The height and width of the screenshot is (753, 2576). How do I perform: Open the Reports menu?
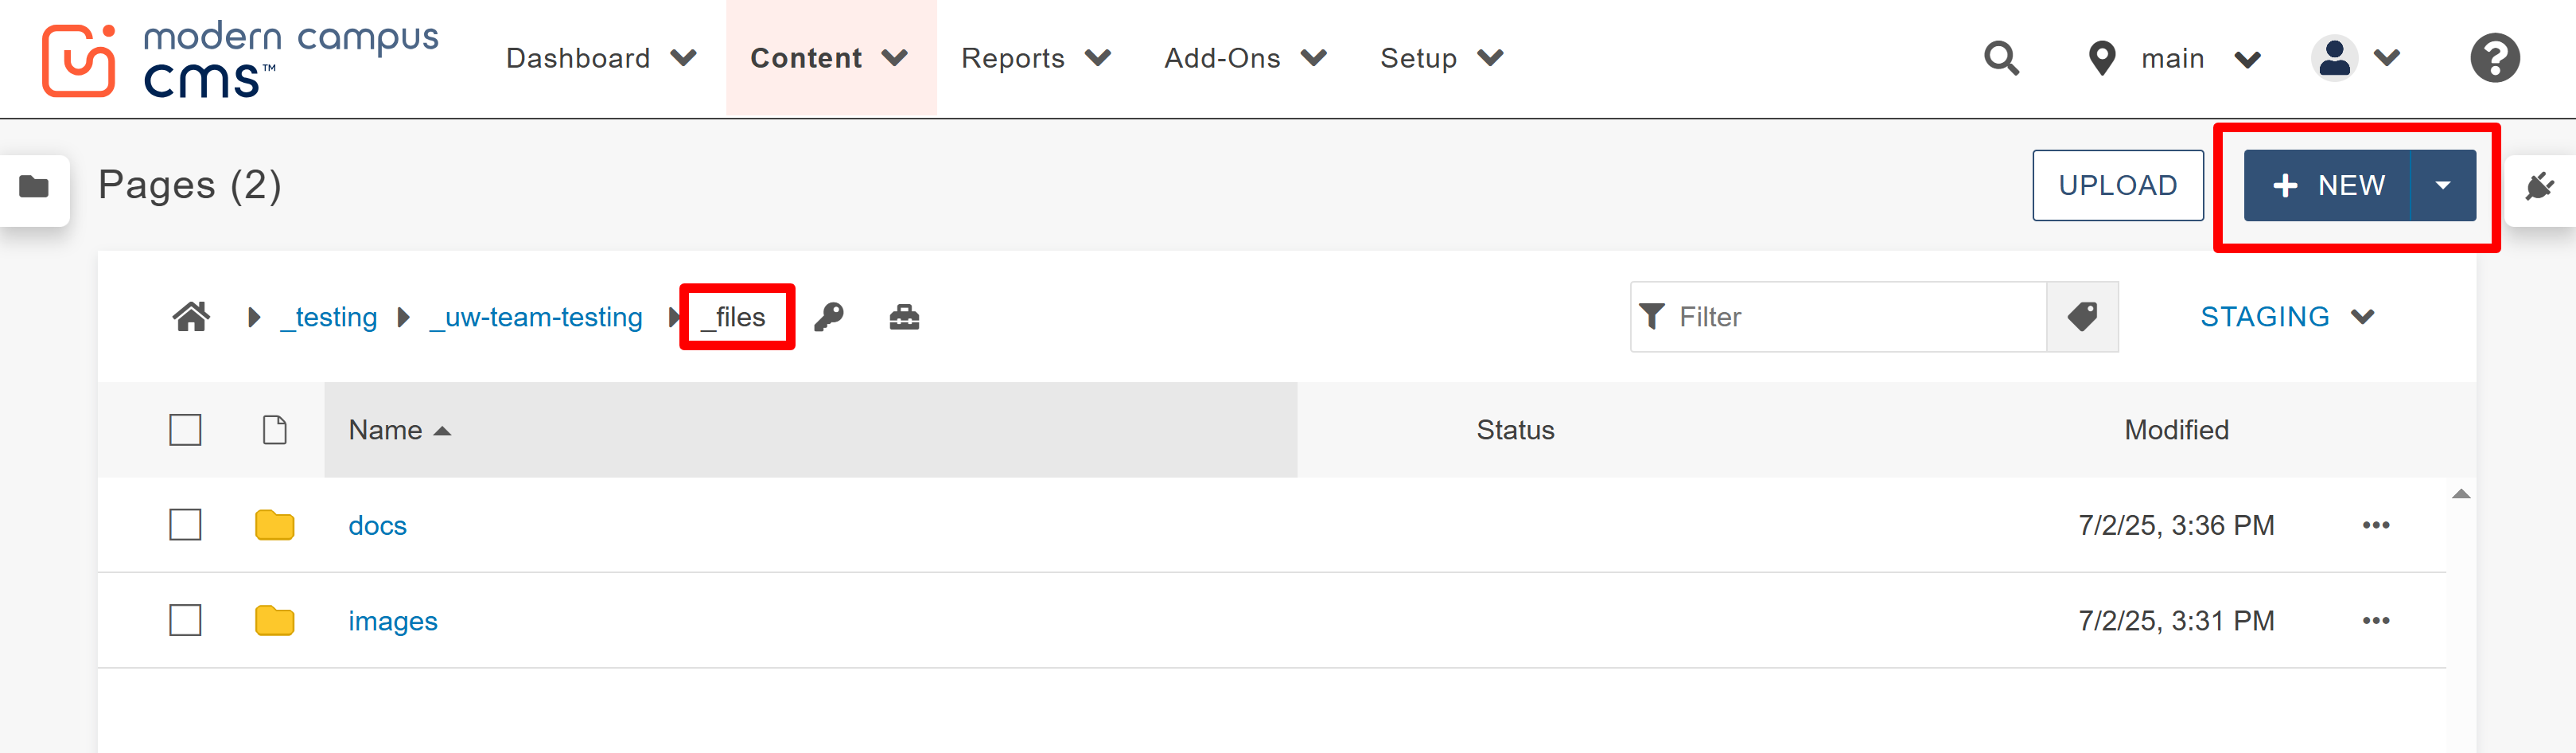[1013, 58]
